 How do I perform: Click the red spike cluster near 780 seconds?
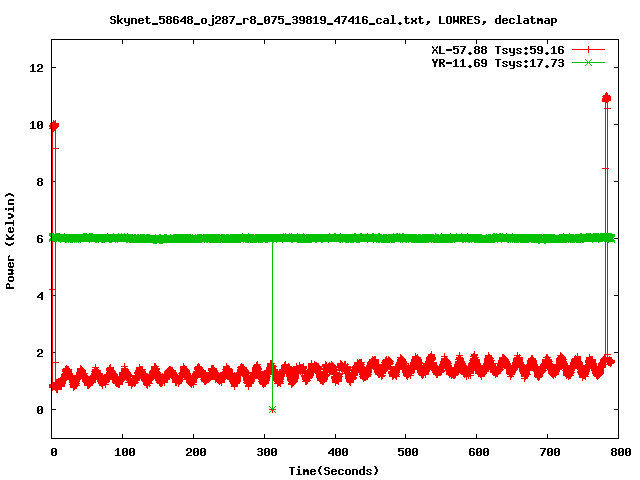[x=606, y=98]
